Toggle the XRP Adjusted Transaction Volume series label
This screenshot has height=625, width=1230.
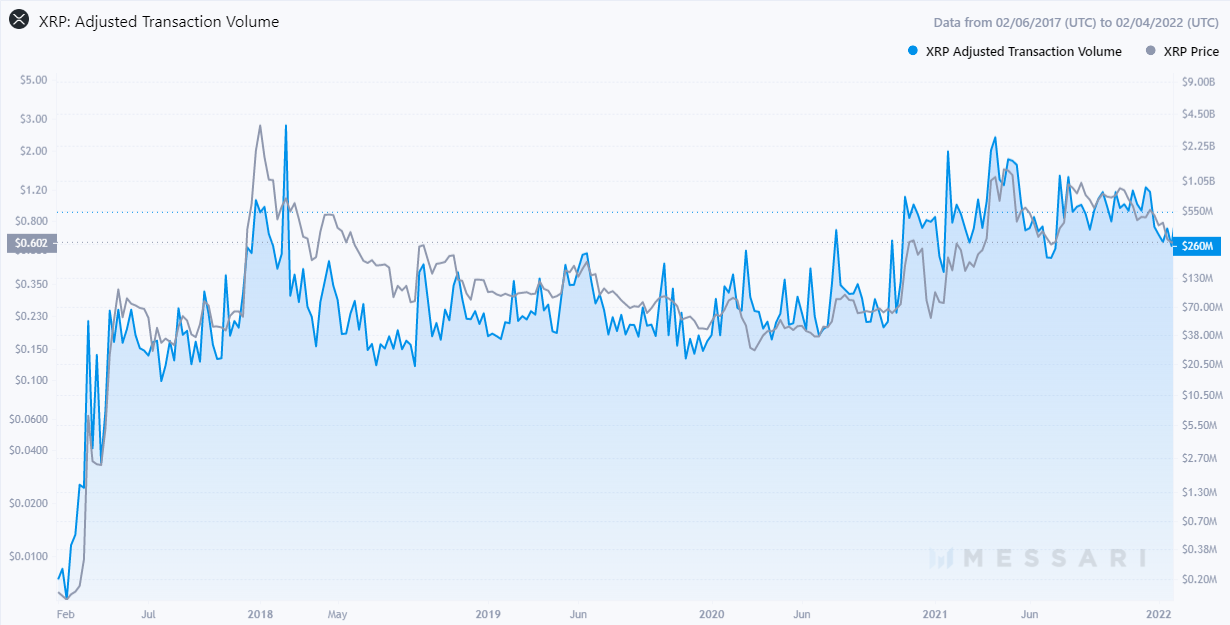pyautogui.click(x=1024, y=51)
